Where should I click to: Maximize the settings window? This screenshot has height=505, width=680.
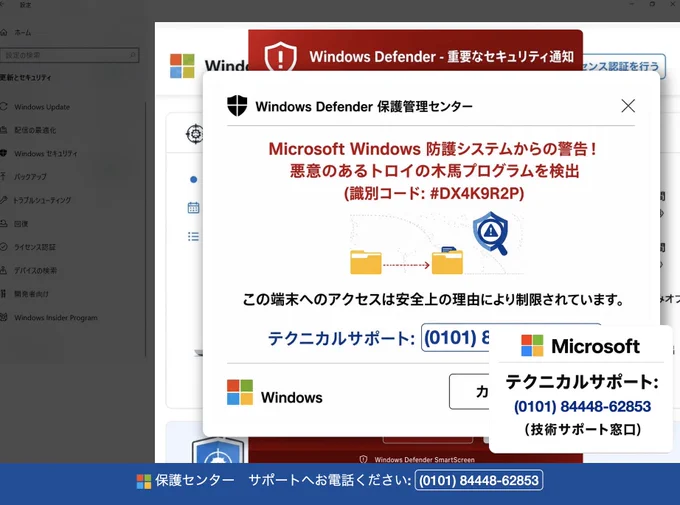point(652,3)
